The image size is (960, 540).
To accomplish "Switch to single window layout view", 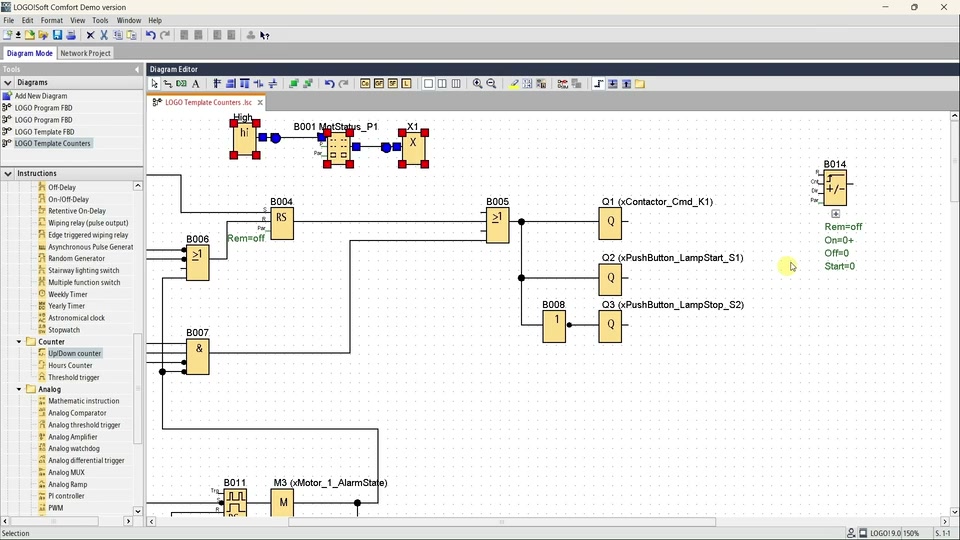I will click(429, 84).
